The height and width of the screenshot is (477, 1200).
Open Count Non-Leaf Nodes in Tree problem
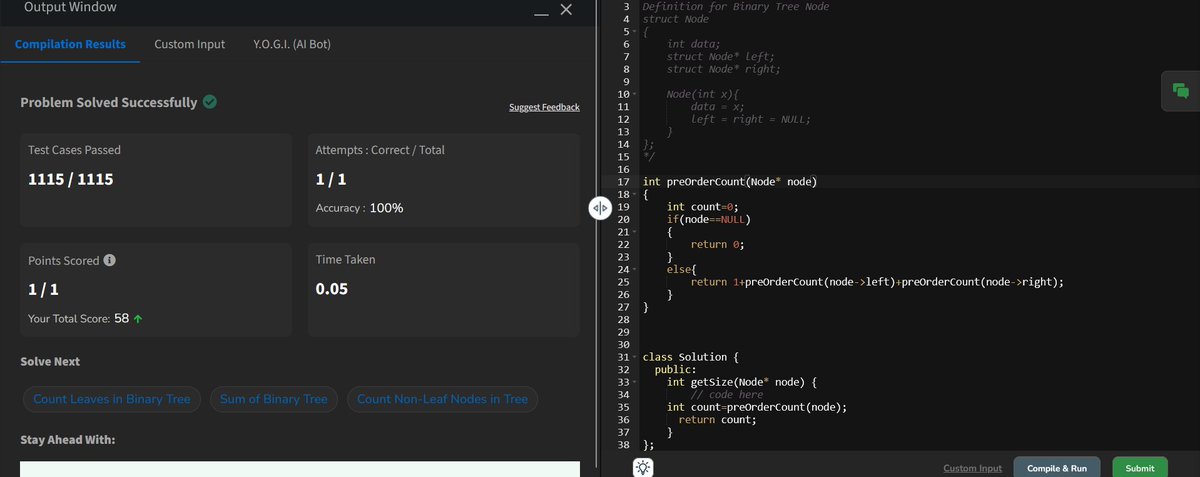(442, 399)
